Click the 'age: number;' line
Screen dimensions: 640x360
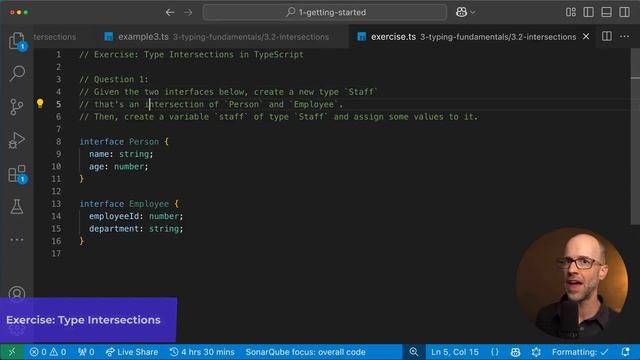(x=119, y=167)
